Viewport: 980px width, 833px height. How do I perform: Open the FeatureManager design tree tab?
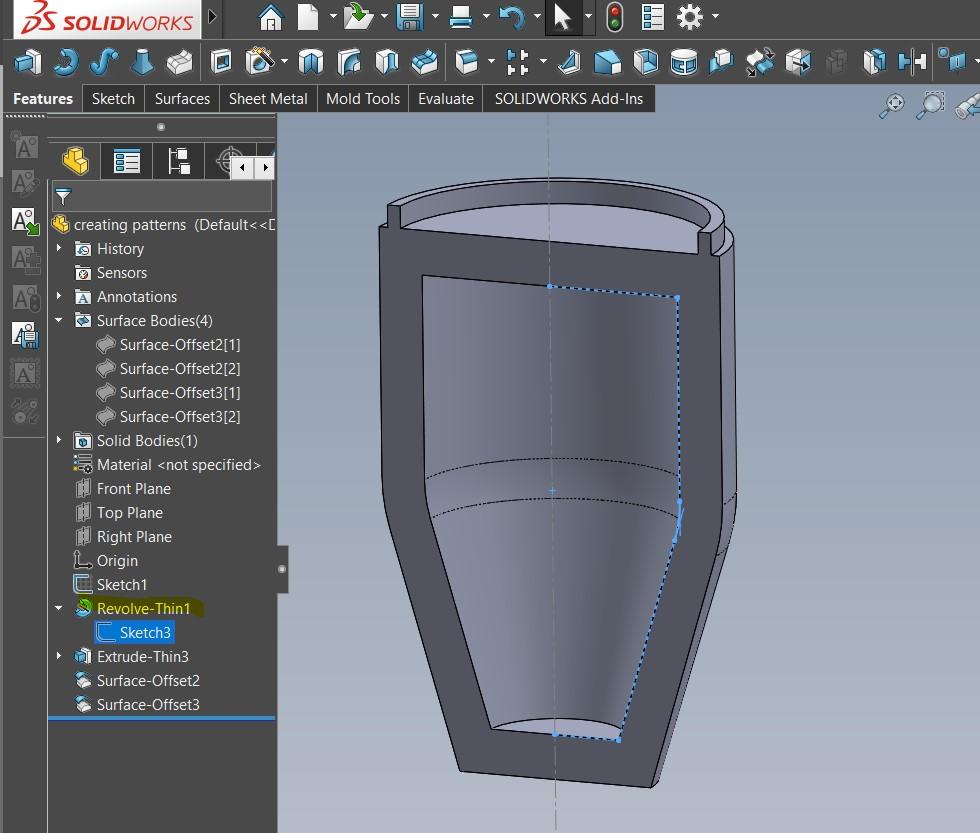pyautogui.click(x=75, y=161)
